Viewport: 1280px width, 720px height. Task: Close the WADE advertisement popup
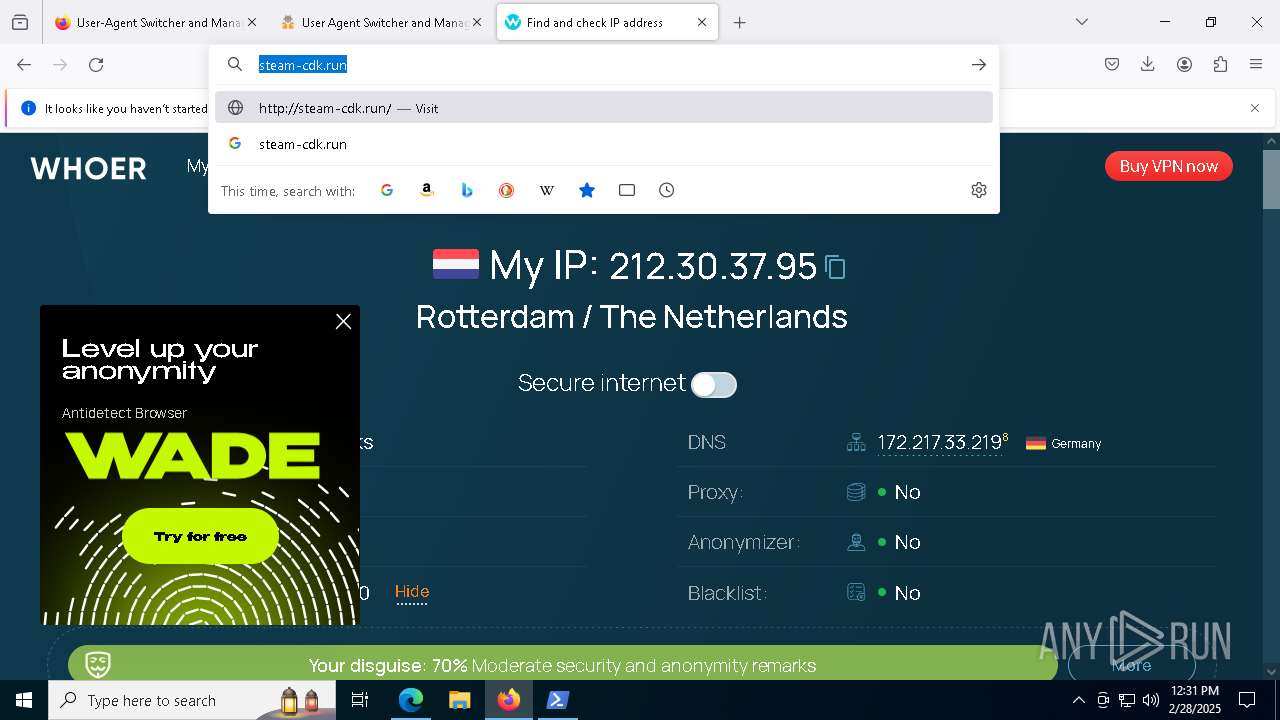[343, 321]
